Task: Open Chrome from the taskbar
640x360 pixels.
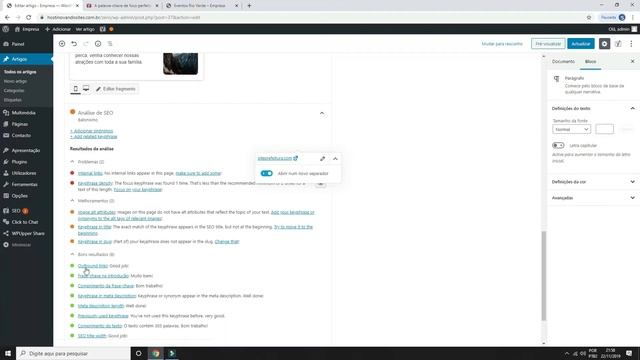Action: pyautogui.click(x=156, y=353)
